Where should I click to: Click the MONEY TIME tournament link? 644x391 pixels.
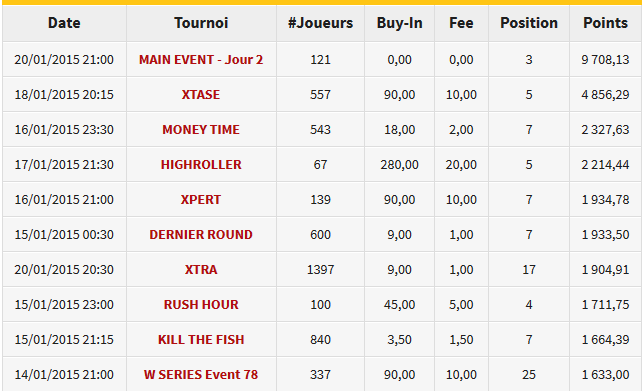(201, 129)
